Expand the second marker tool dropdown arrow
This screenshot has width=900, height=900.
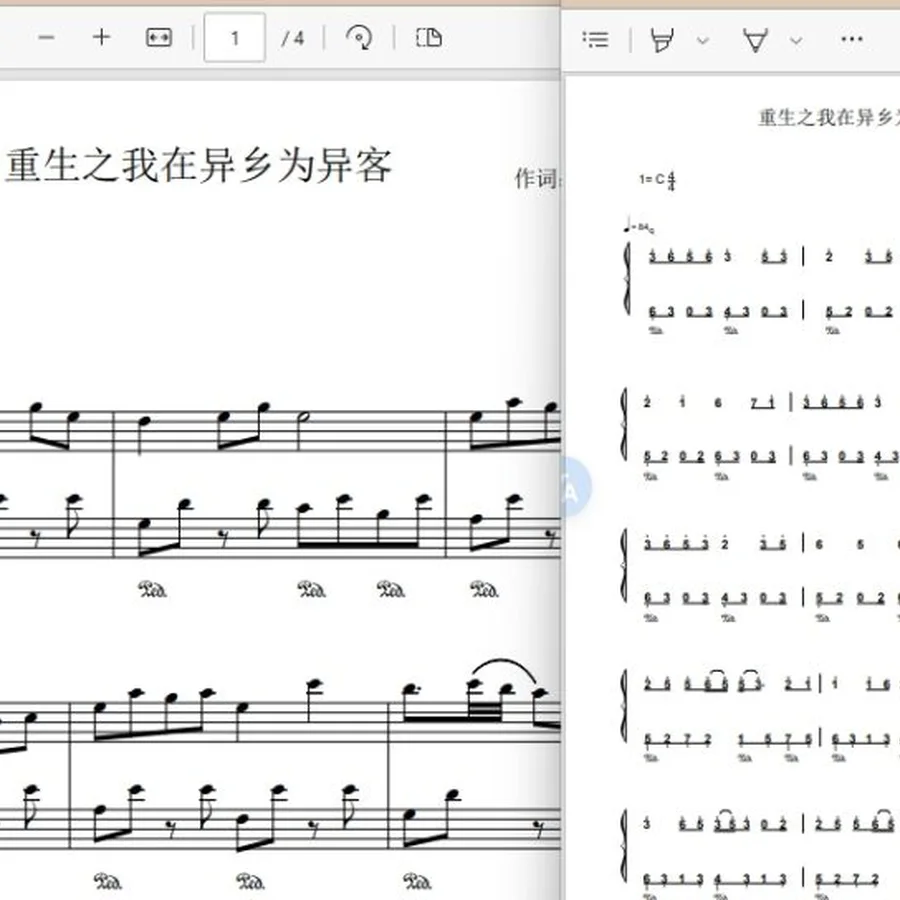(796, 40)
